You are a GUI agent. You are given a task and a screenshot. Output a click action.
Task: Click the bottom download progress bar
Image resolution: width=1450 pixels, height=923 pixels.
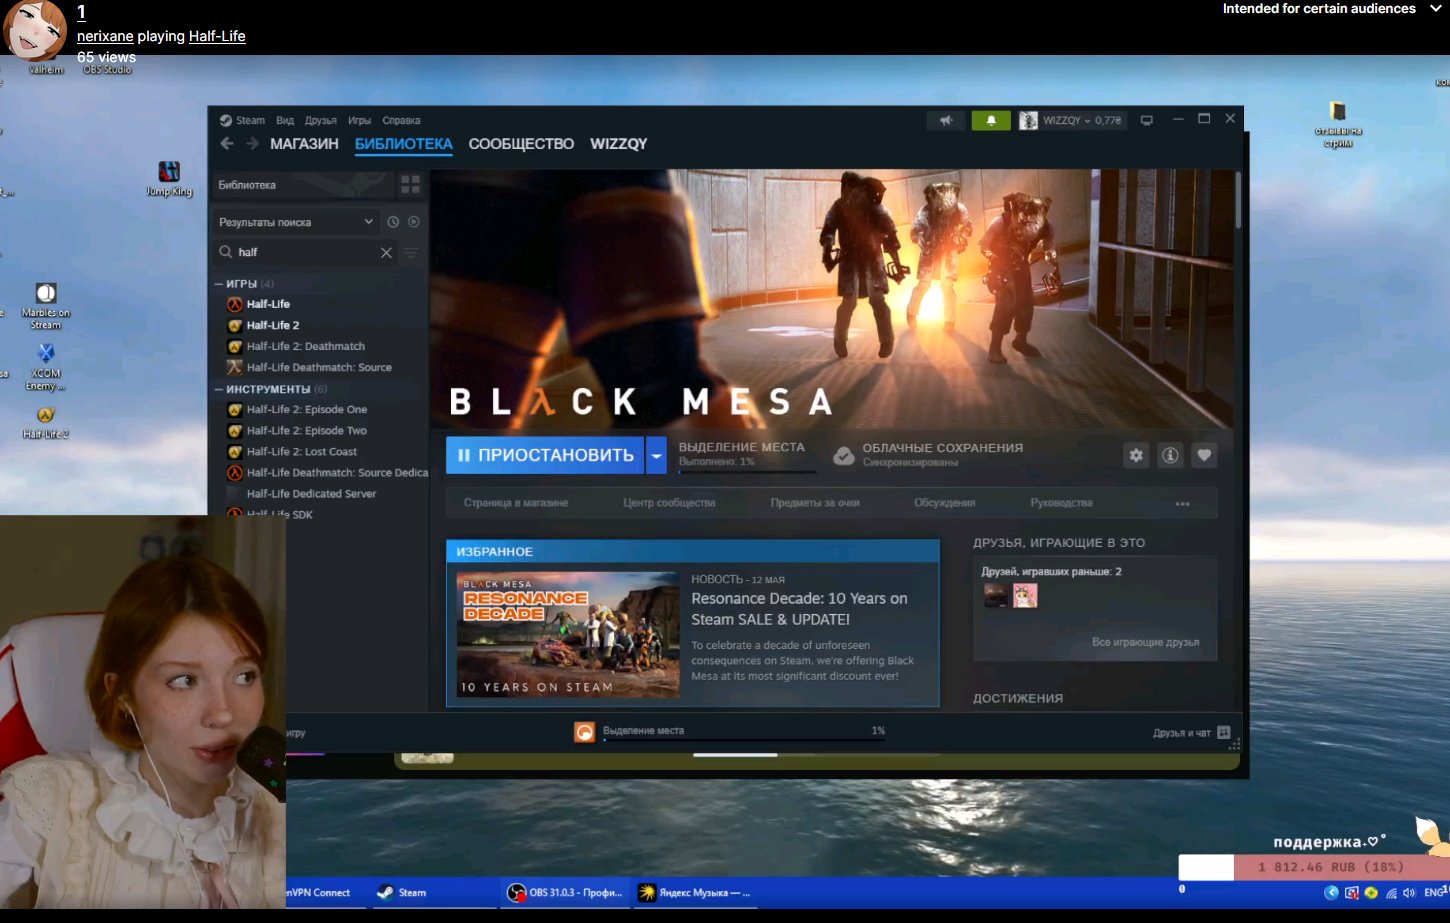click(x=745, y=741)
